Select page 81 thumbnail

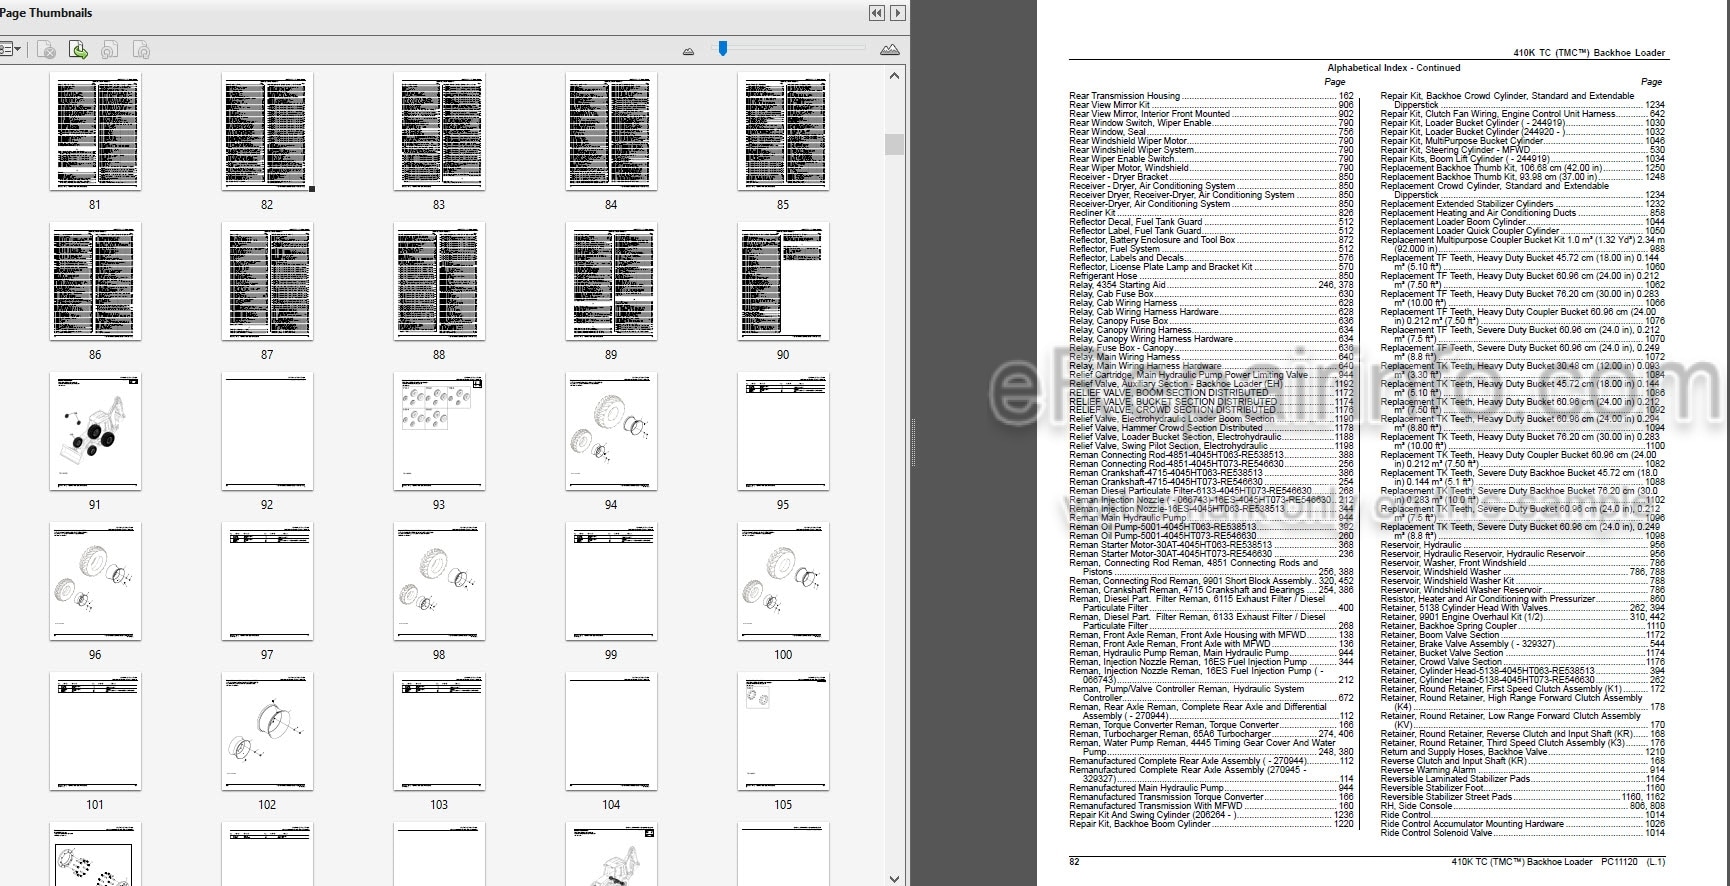click(x=95, y=132)
